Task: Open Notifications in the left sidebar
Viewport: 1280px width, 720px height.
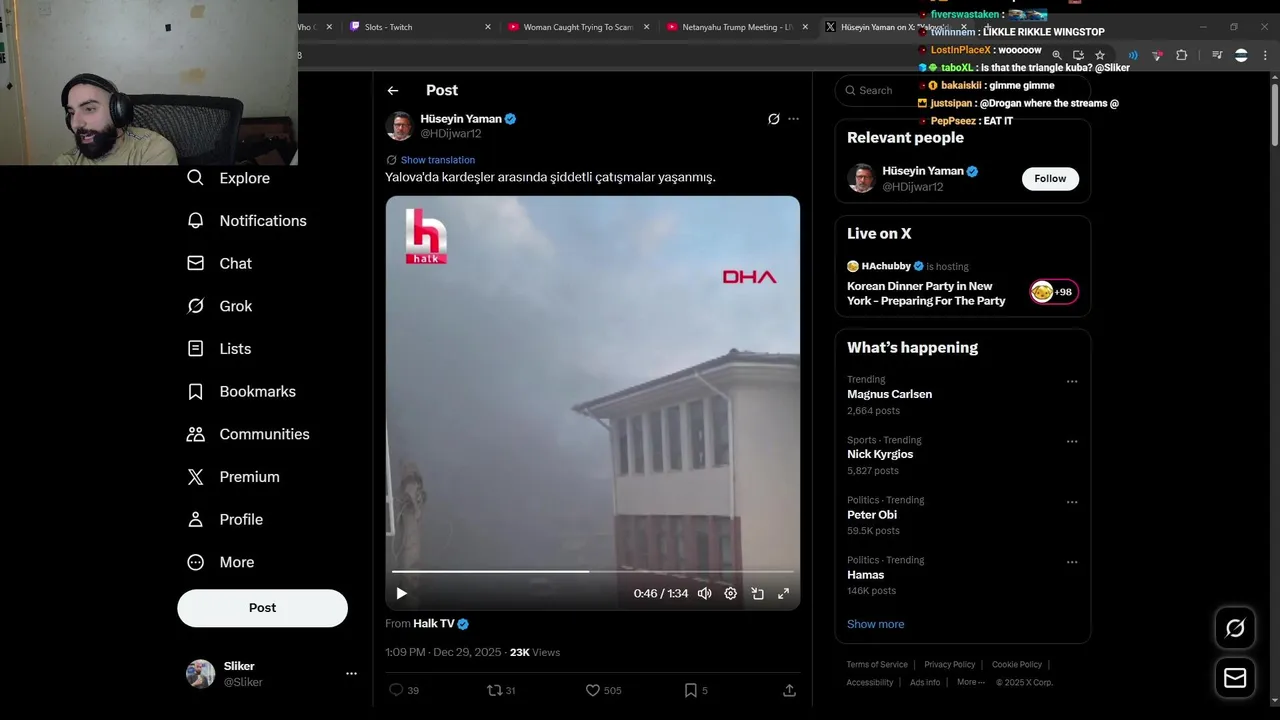Action: coord(247,221)
